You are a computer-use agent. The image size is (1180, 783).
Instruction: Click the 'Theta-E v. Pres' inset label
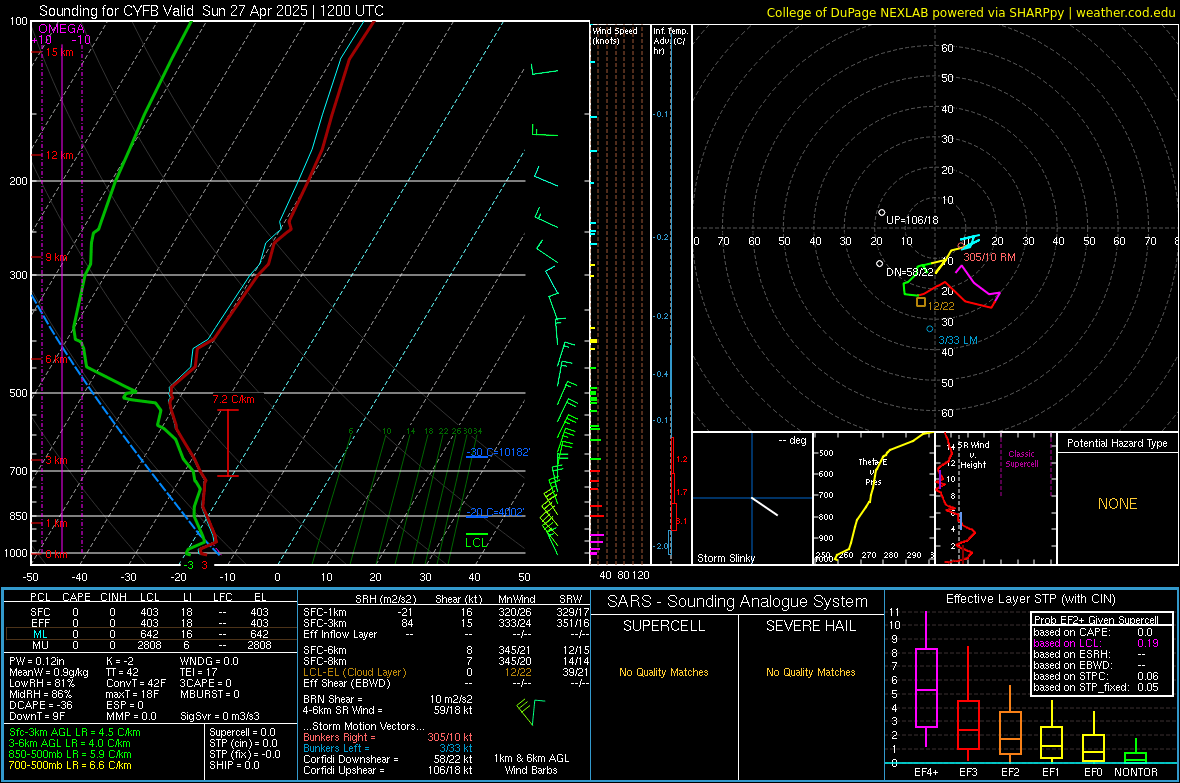point(873,471)
